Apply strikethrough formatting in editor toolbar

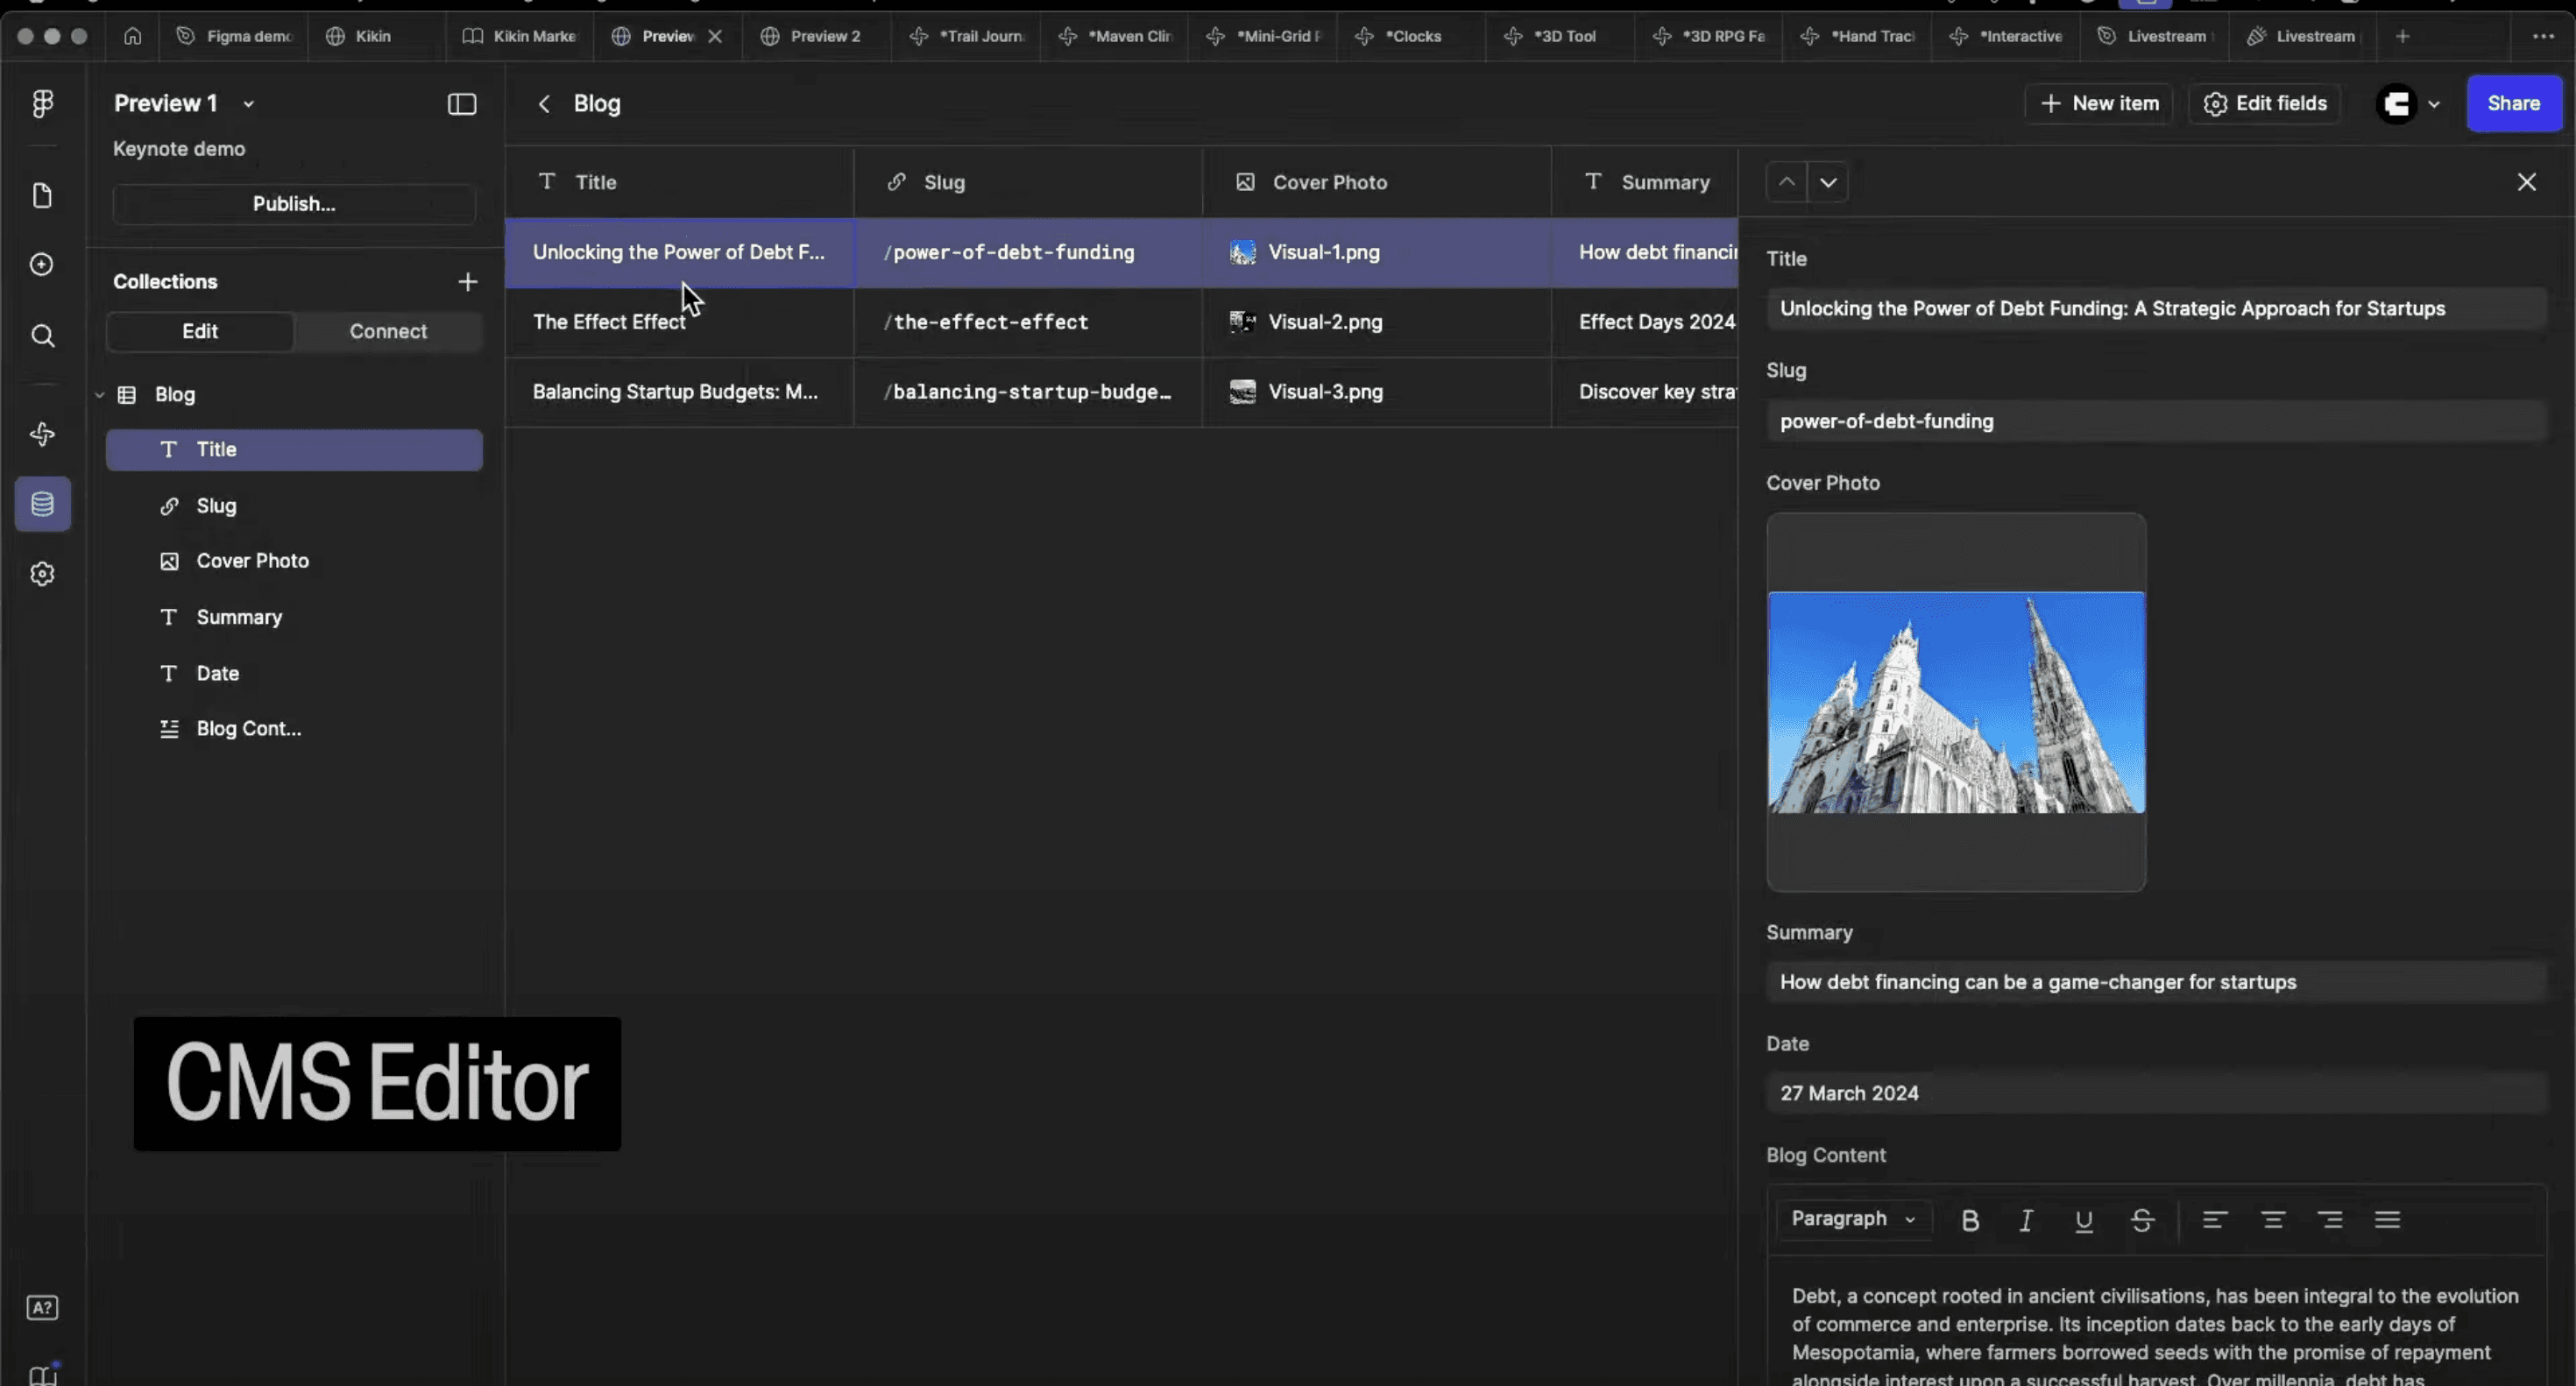(x=2142, y=1220)
